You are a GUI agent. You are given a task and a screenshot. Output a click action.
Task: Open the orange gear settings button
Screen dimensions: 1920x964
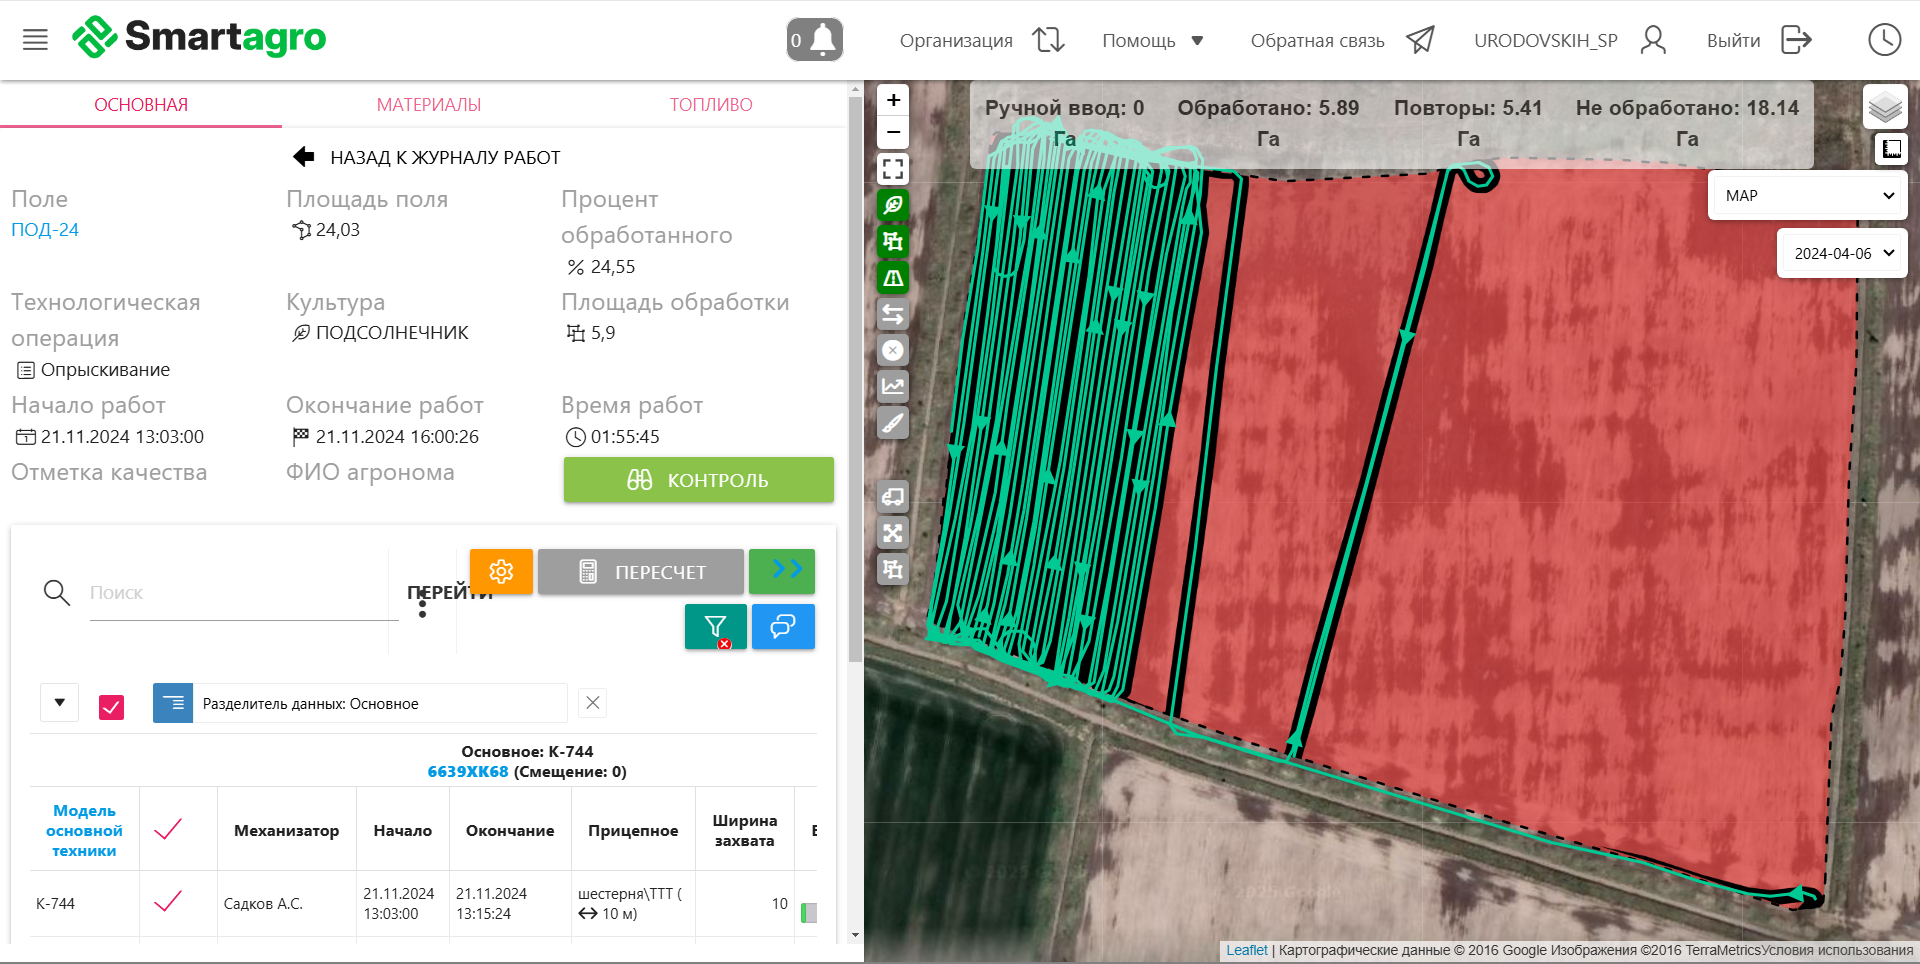click(x=501, y=571)
